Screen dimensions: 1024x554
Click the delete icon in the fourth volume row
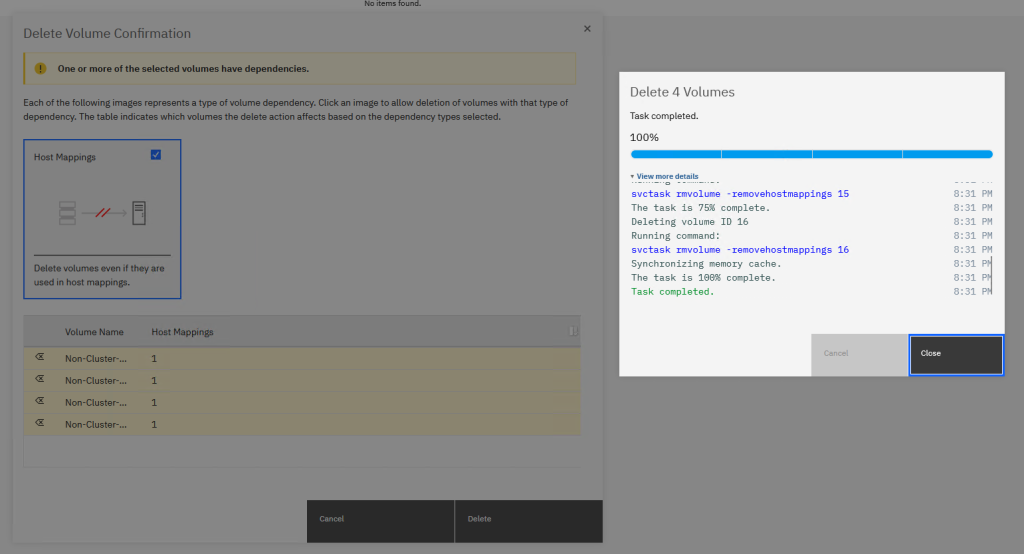(40, 423)
